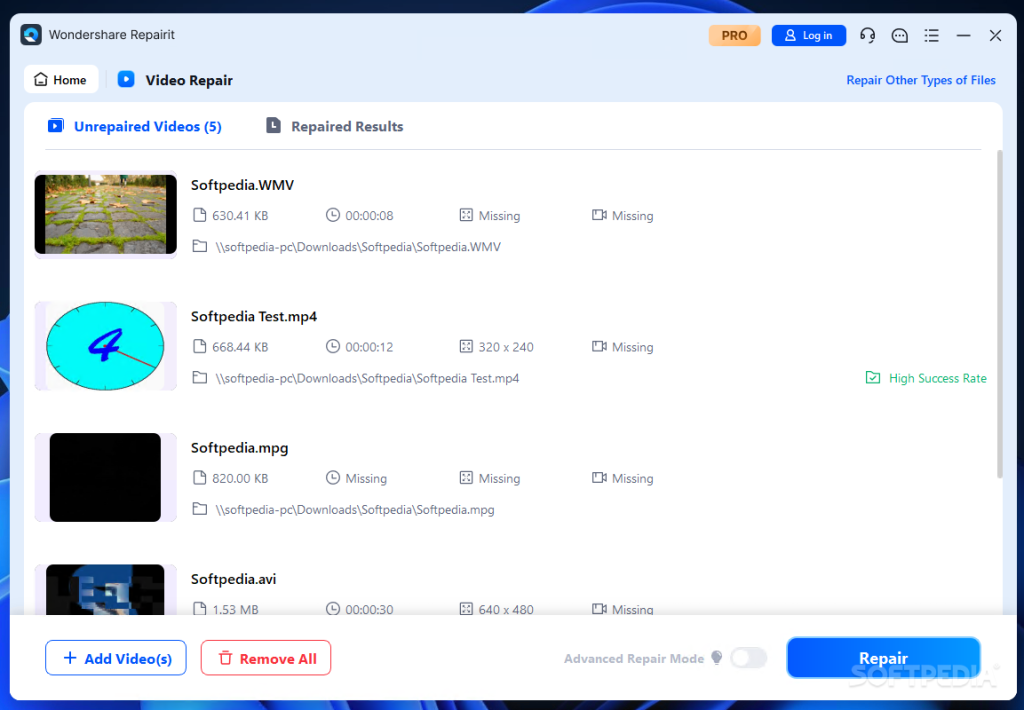Viewport: 1024px width, 710px height.
Task: Click the 320 x 240 resolution value
Action: 506,347
